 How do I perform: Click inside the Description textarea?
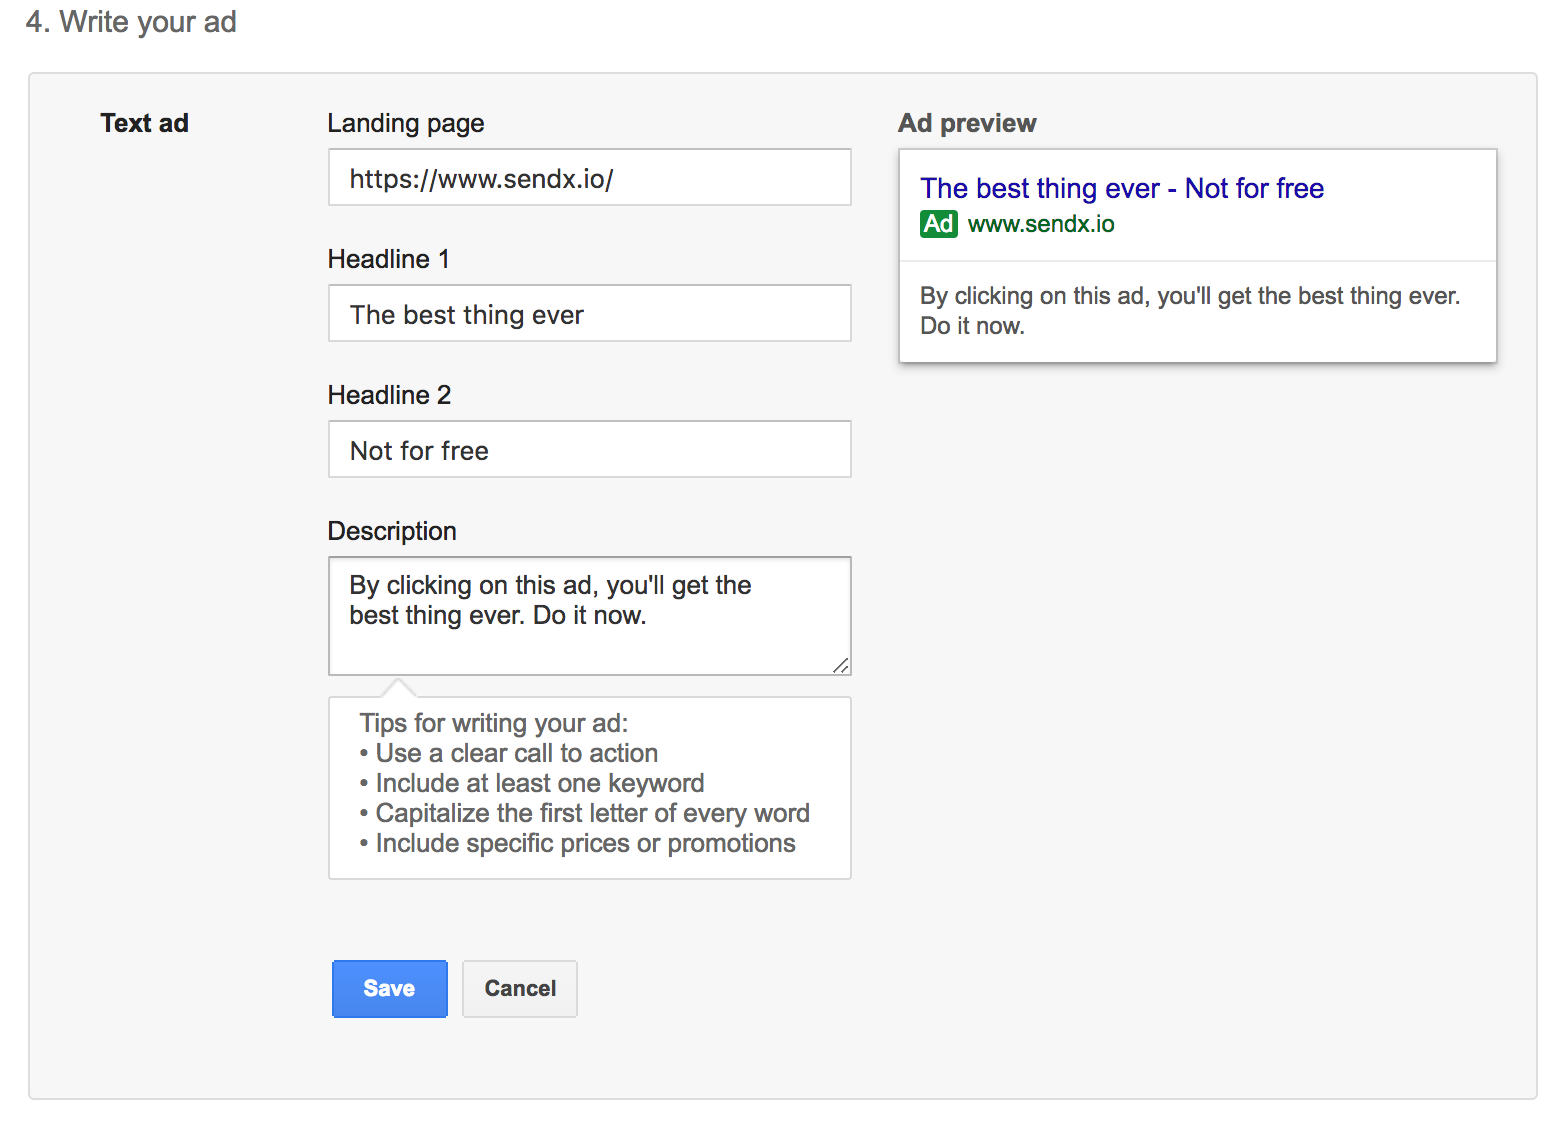[589, 615]
